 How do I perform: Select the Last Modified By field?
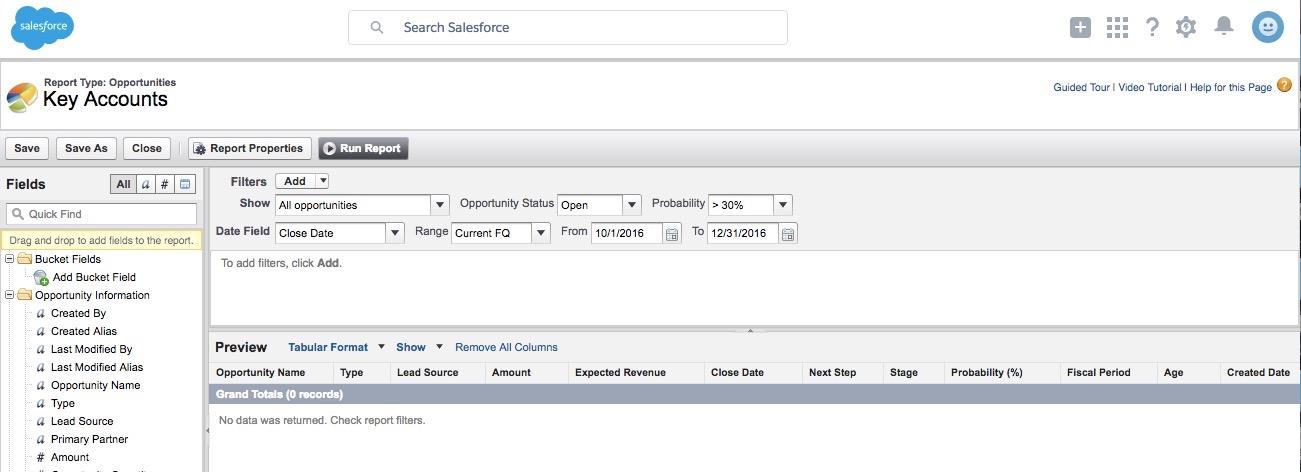pos(91,350)
